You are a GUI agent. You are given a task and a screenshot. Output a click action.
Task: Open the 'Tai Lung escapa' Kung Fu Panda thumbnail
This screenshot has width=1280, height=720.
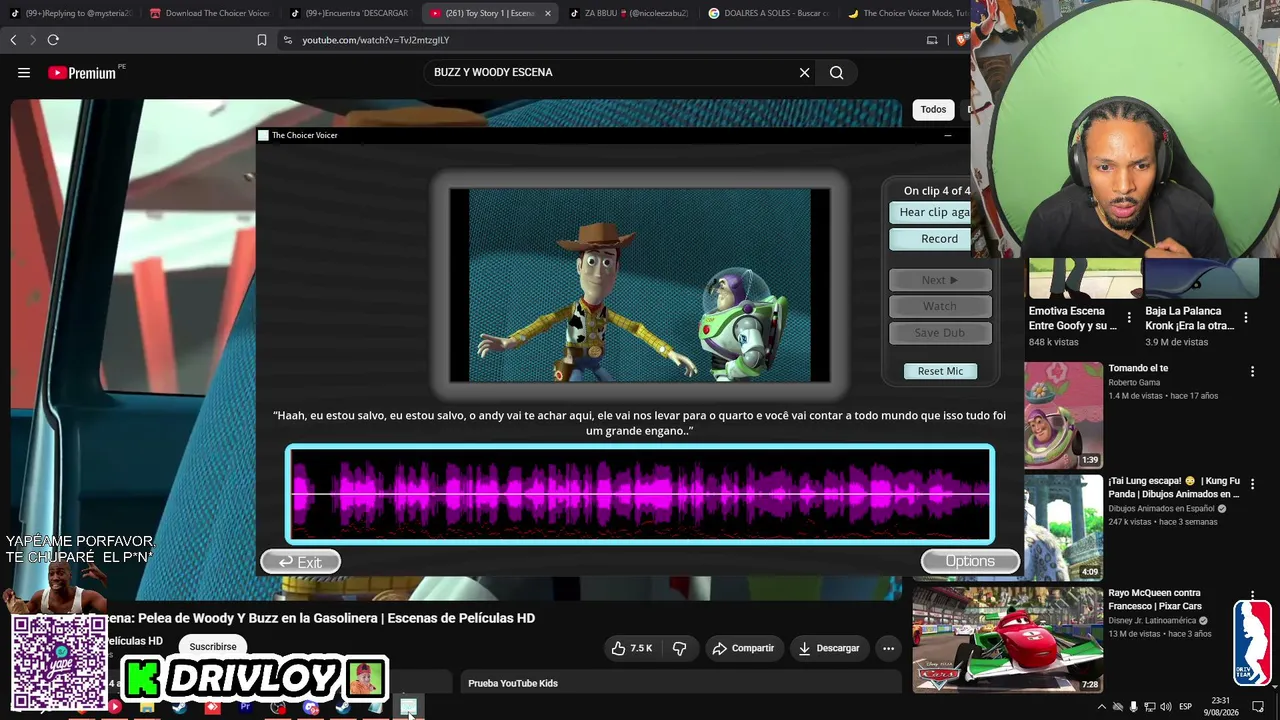(x=1063, y=527)
